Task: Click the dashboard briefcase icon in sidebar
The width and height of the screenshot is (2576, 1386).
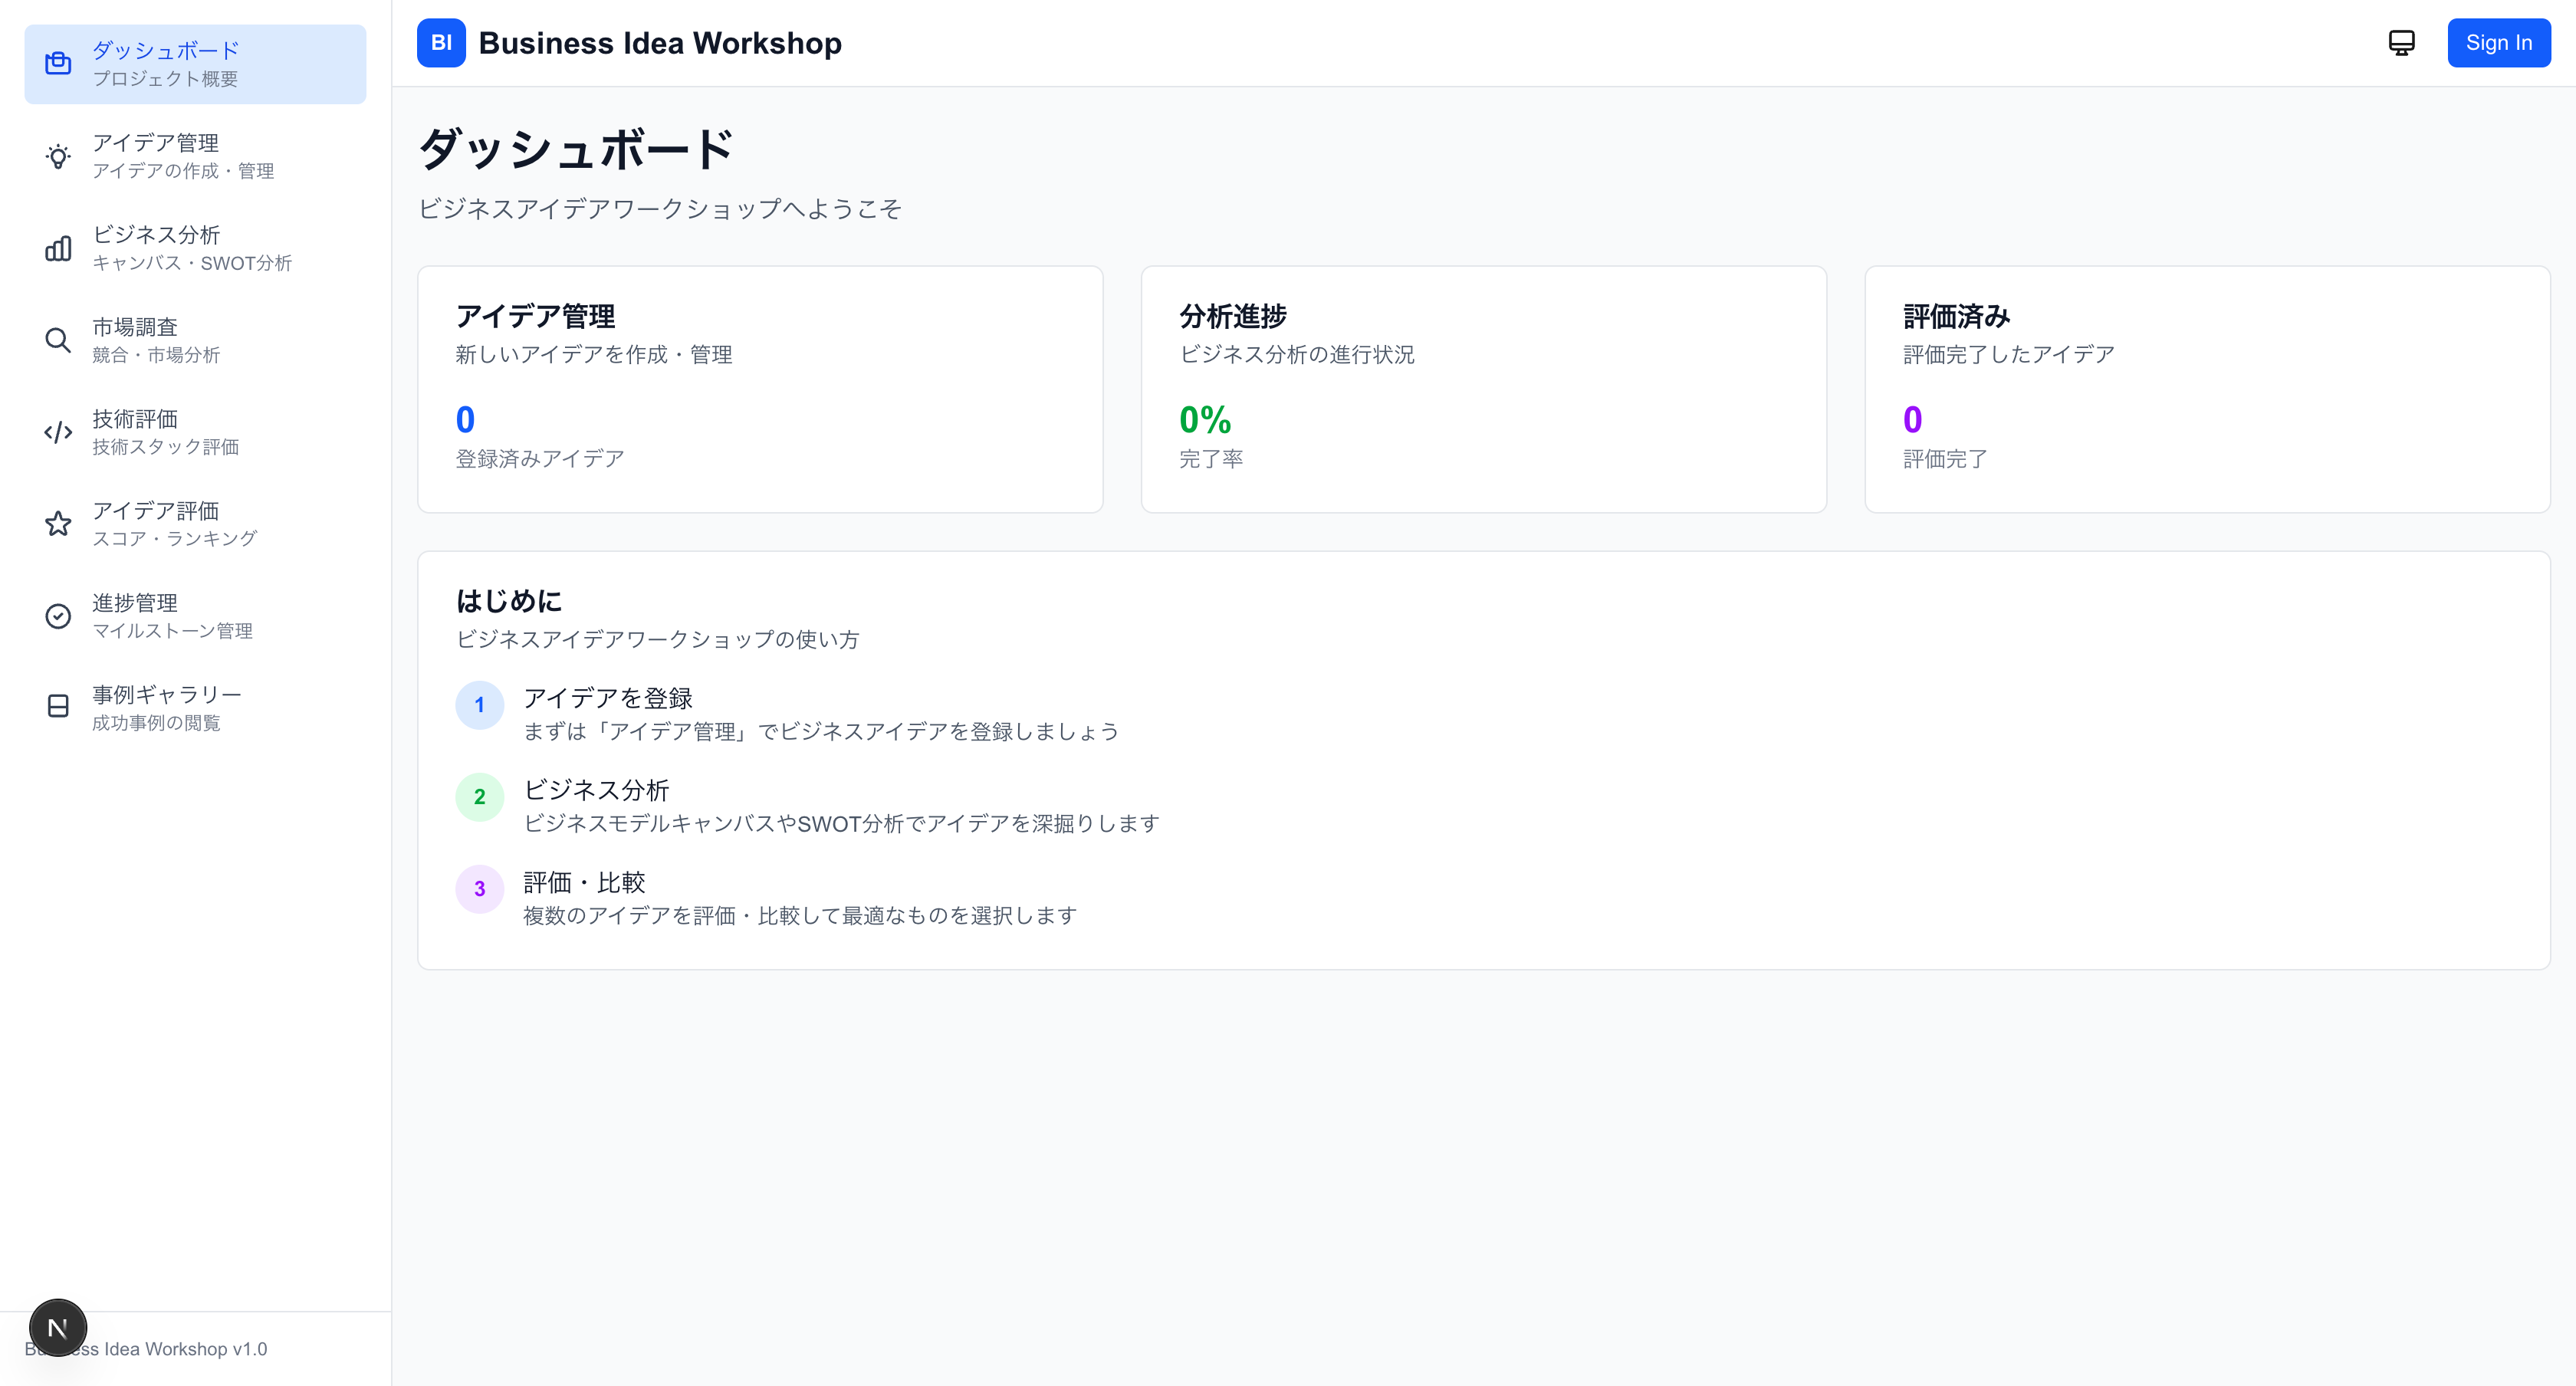Action: click(x=58, y=64)
